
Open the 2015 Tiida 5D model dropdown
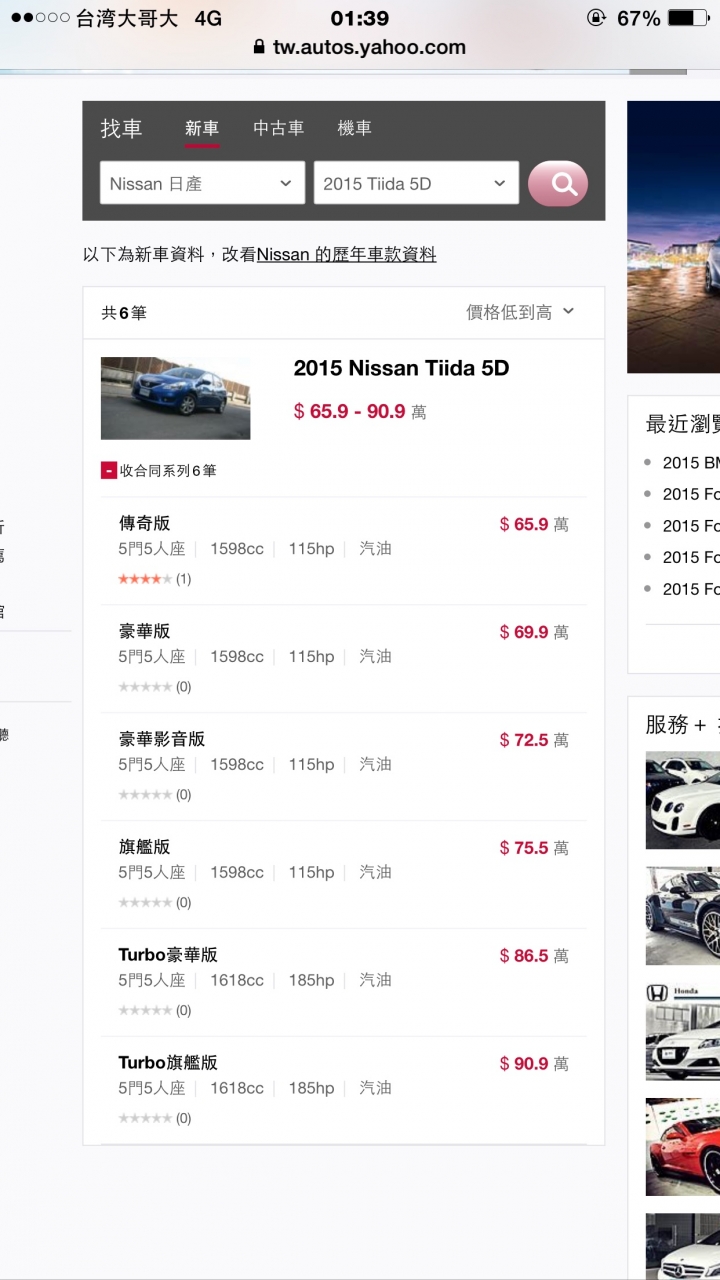[x=416, y=183]
